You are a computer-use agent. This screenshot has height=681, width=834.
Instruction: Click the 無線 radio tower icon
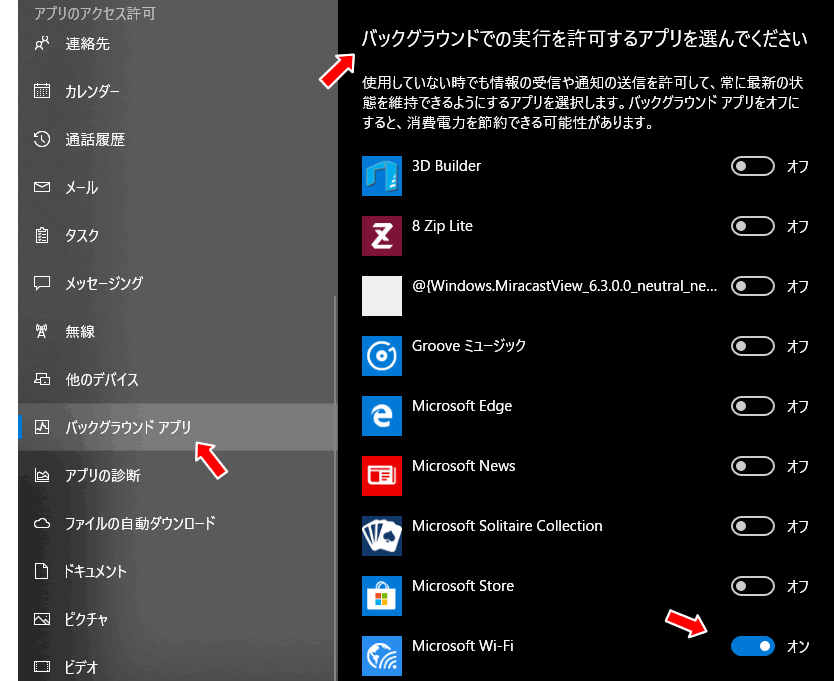41,331
